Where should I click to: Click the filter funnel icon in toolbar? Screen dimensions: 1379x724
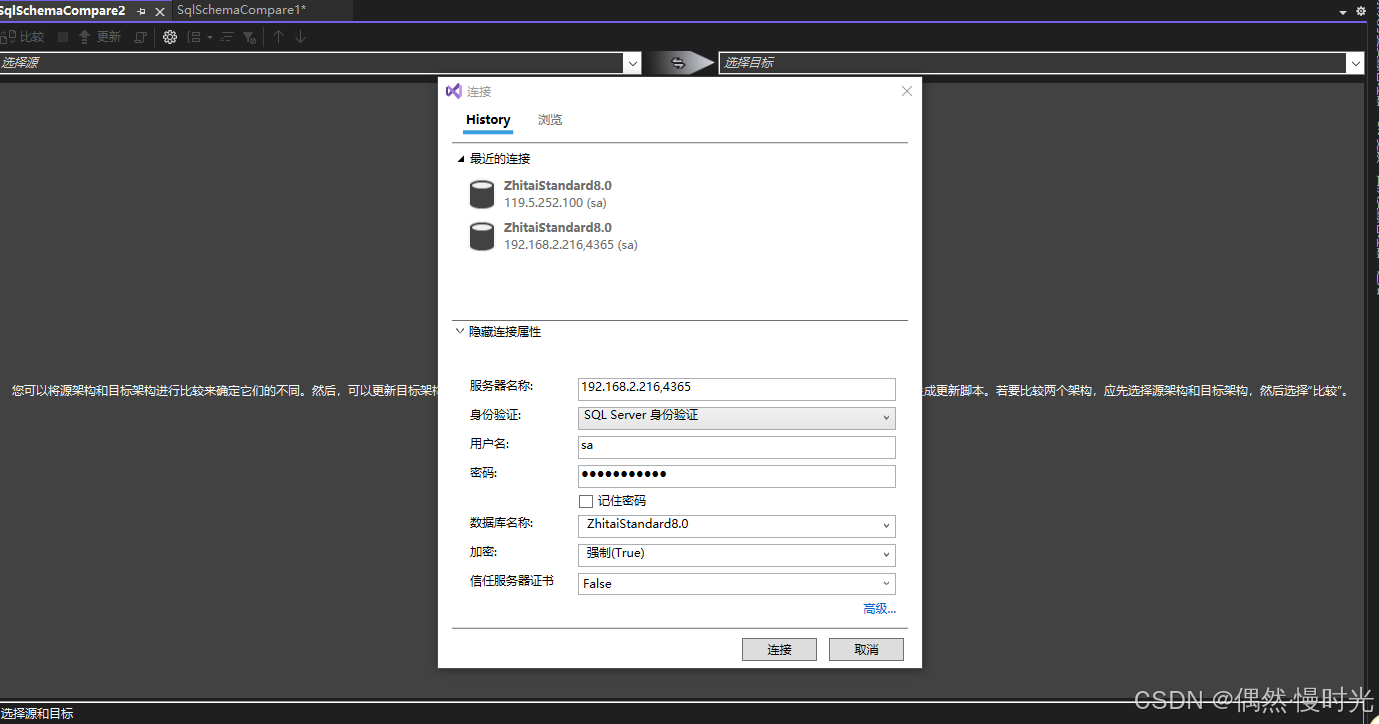[x=250, y=37]
